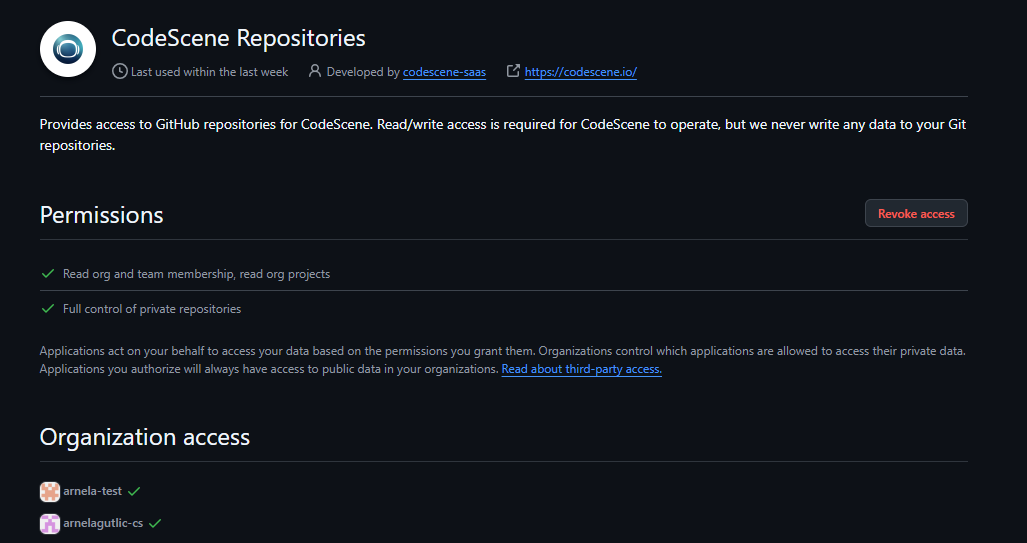Open the https://codescene.io/ link

[x=581, y=72]
